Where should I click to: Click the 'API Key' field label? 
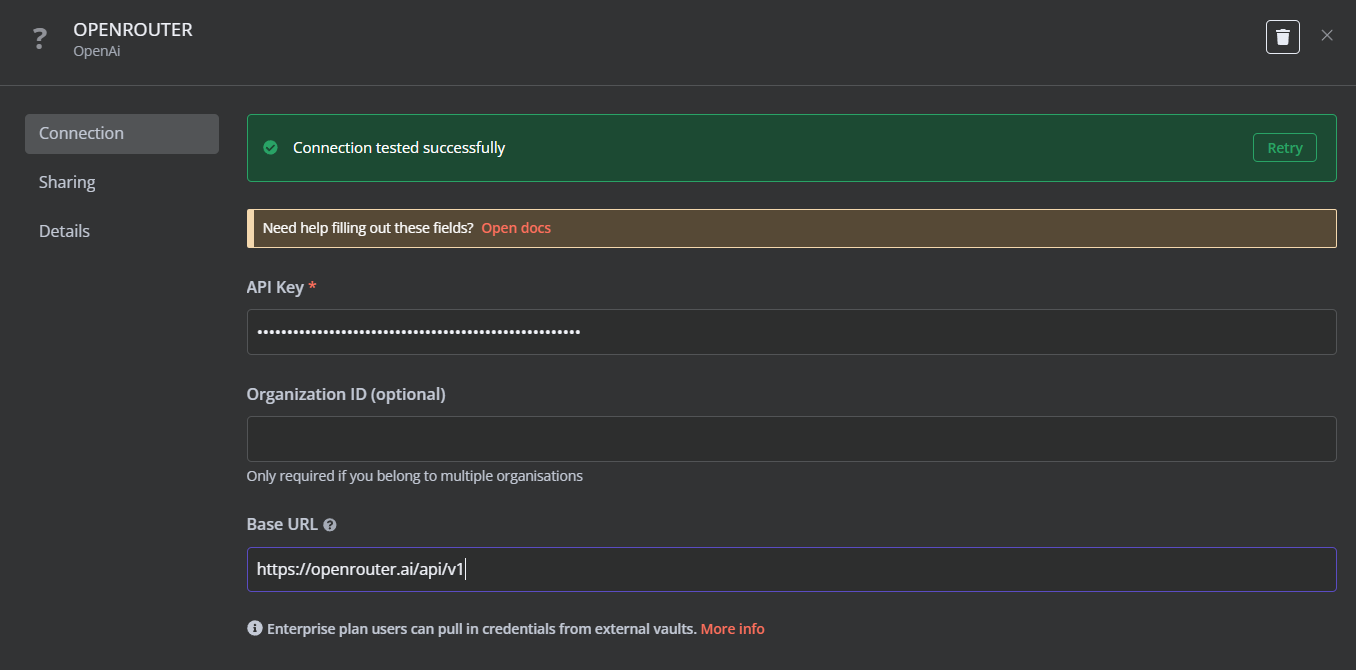pyautogui.click(x=275, y=287)
